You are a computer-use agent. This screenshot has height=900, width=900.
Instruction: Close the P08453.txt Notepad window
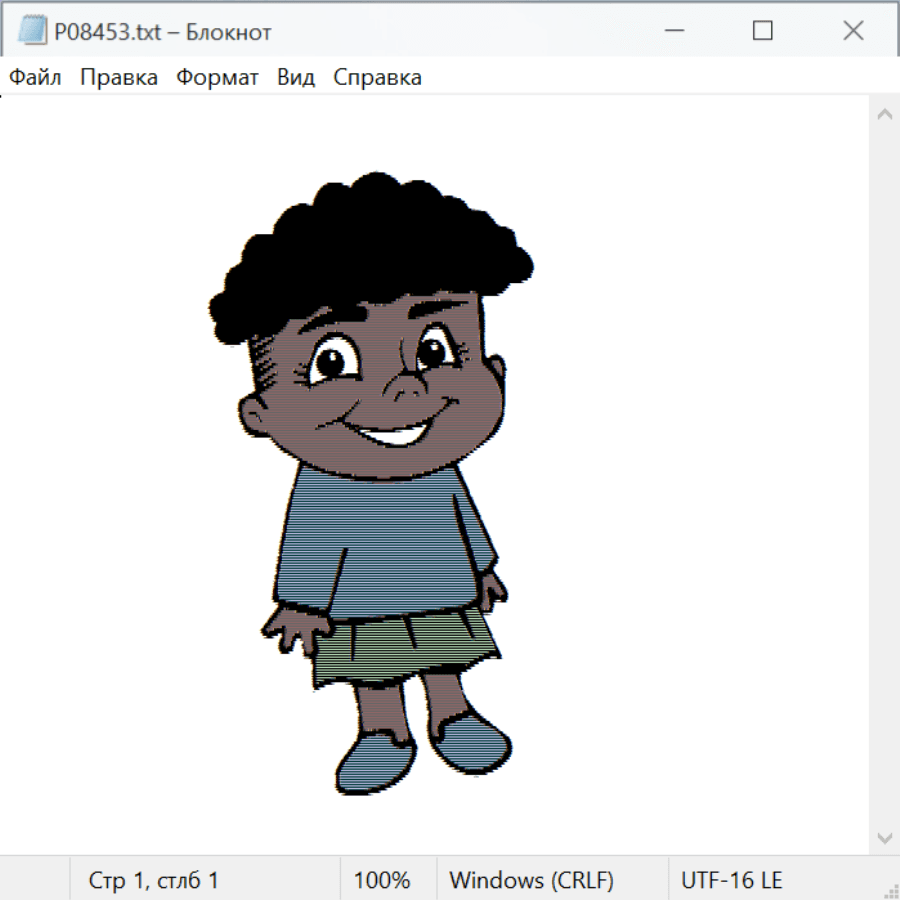(853, 31)
